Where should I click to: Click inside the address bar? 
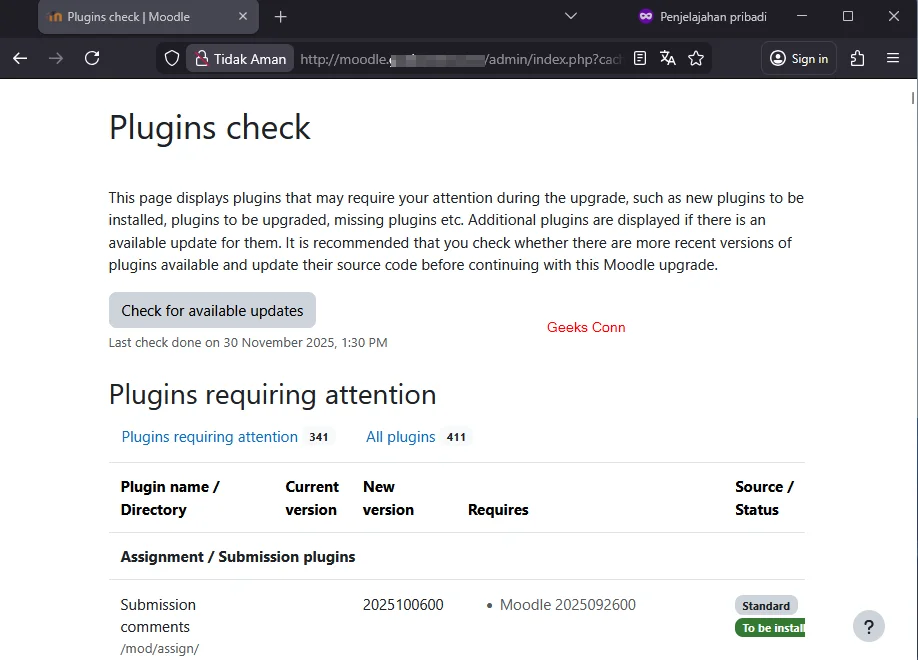pos(450,58)
